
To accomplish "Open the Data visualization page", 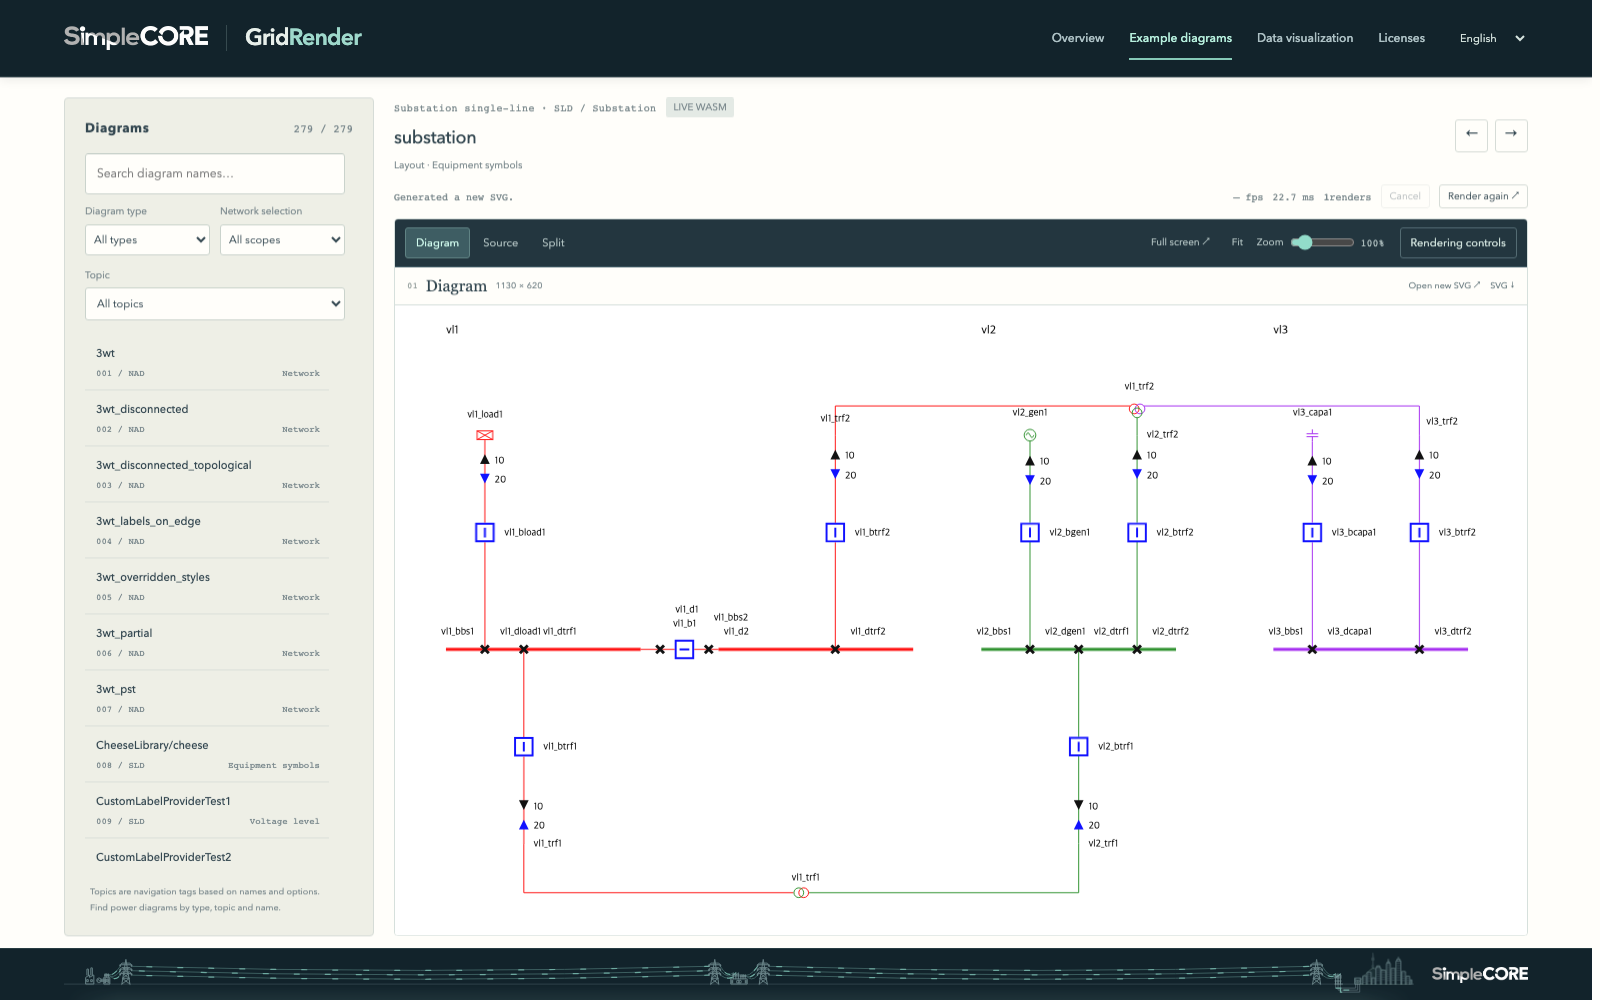I will coord(1305,38).
